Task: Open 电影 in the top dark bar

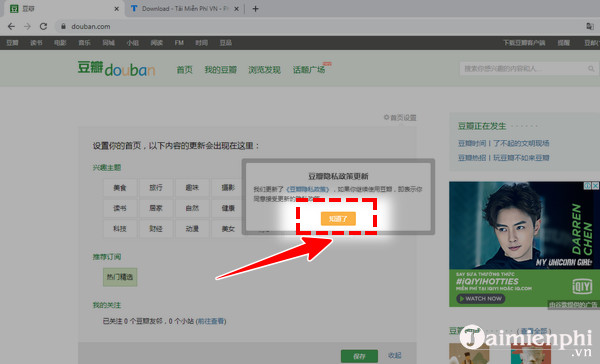Action: 60,42
